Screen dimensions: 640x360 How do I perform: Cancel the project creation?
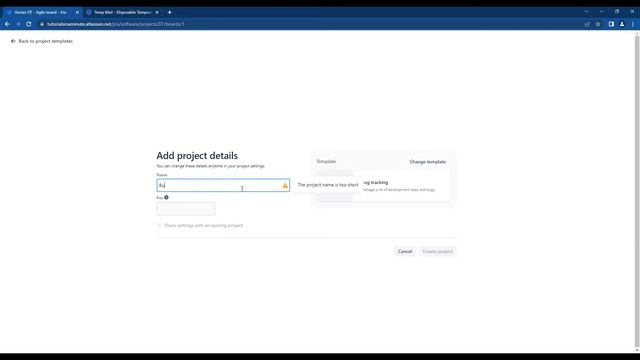pos(405,251)
